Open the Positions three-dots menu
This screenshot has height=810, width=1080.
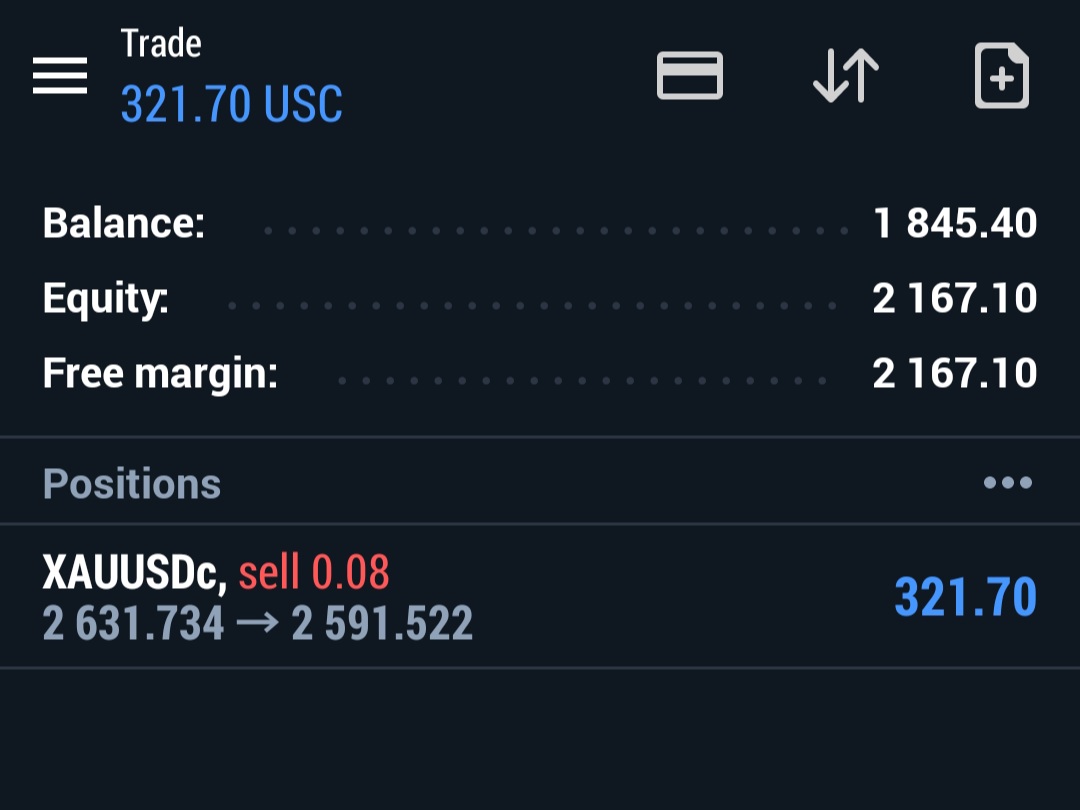(x=1008, y=482)
